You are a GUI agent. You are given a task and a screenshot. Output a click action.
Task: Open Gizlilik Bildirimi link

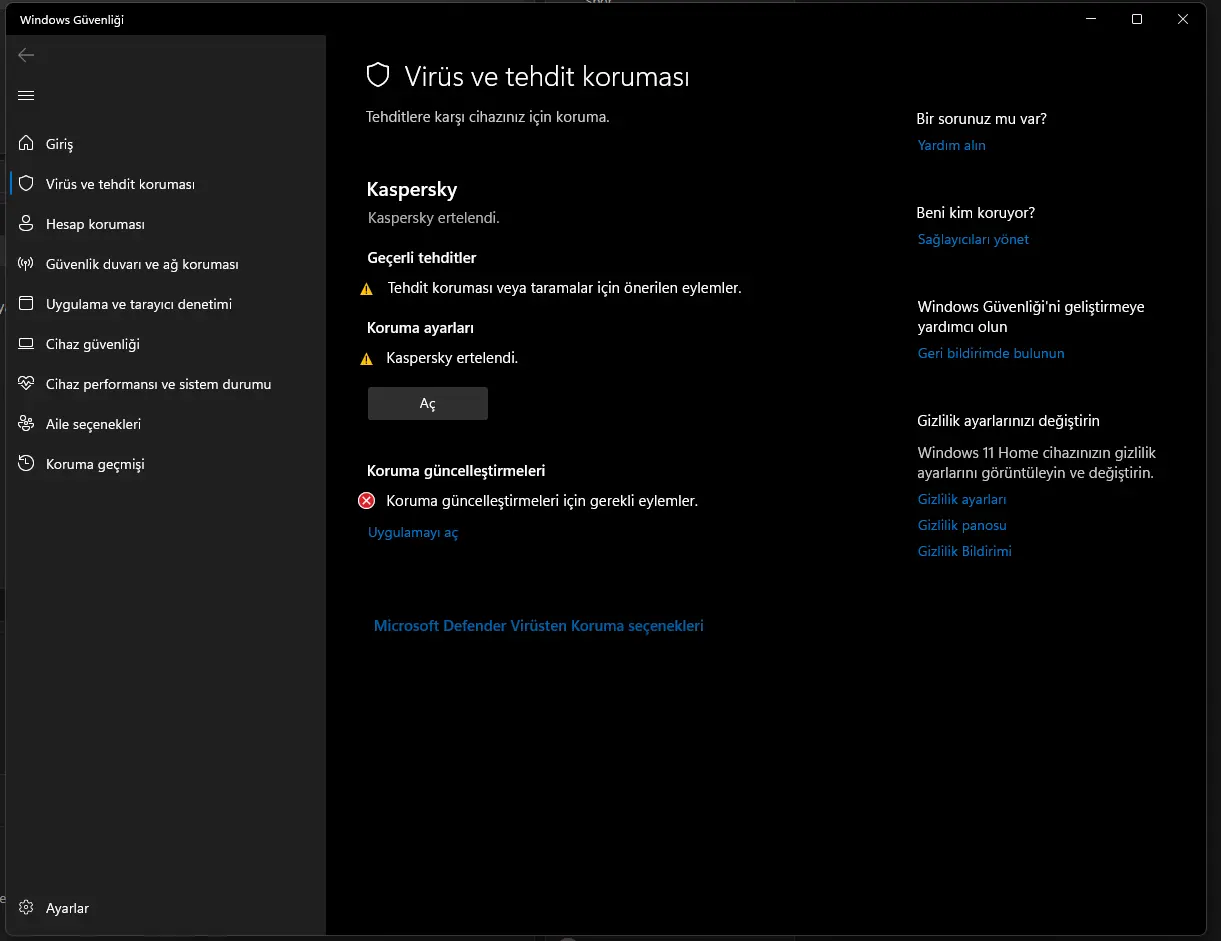965,551
